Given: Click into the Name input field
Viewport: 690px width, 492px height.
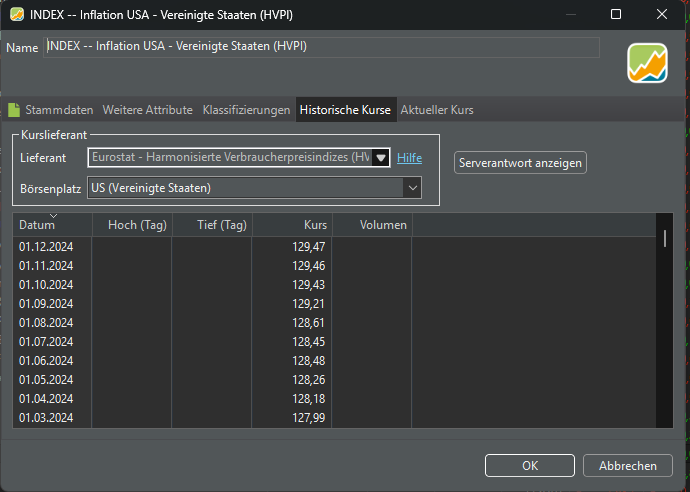Looking at the screenshot, I should click(x=322, y=48).
